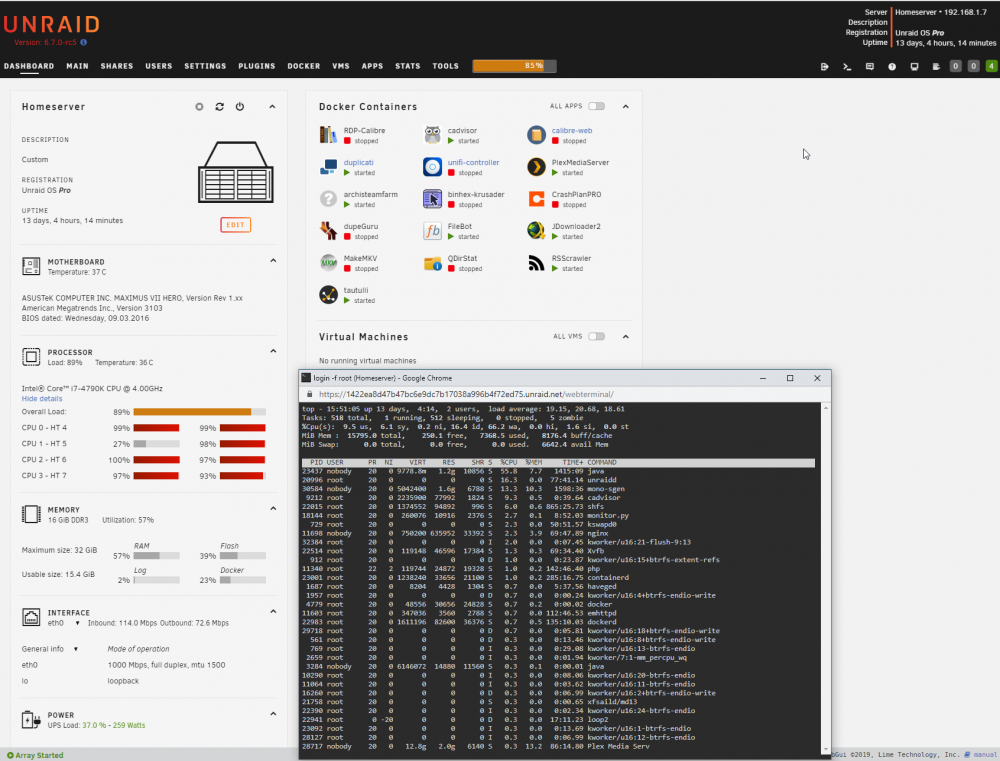Image resolution: width=1000 pixels, height=761 pixels.
Task: Click the duplicati link text
Action: pyautogui.click(x=358, y=162)
